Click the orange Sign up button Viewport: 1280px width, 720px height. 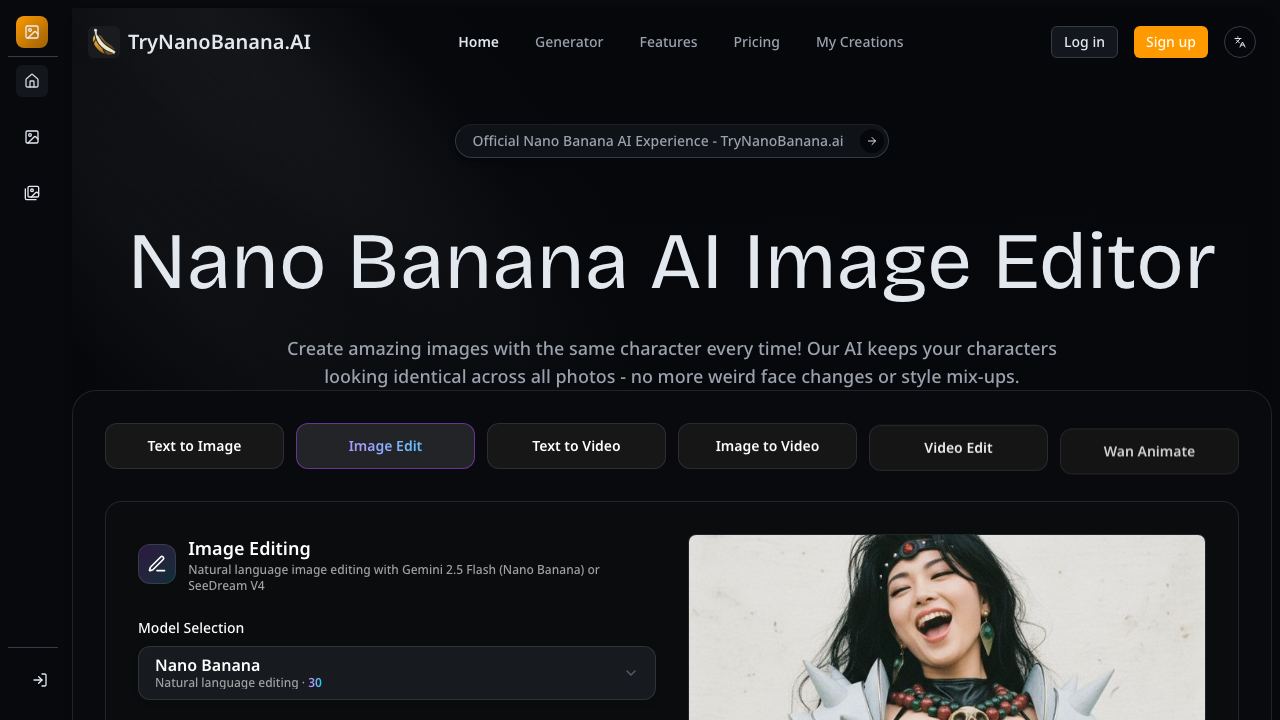tap(1171, 42)
